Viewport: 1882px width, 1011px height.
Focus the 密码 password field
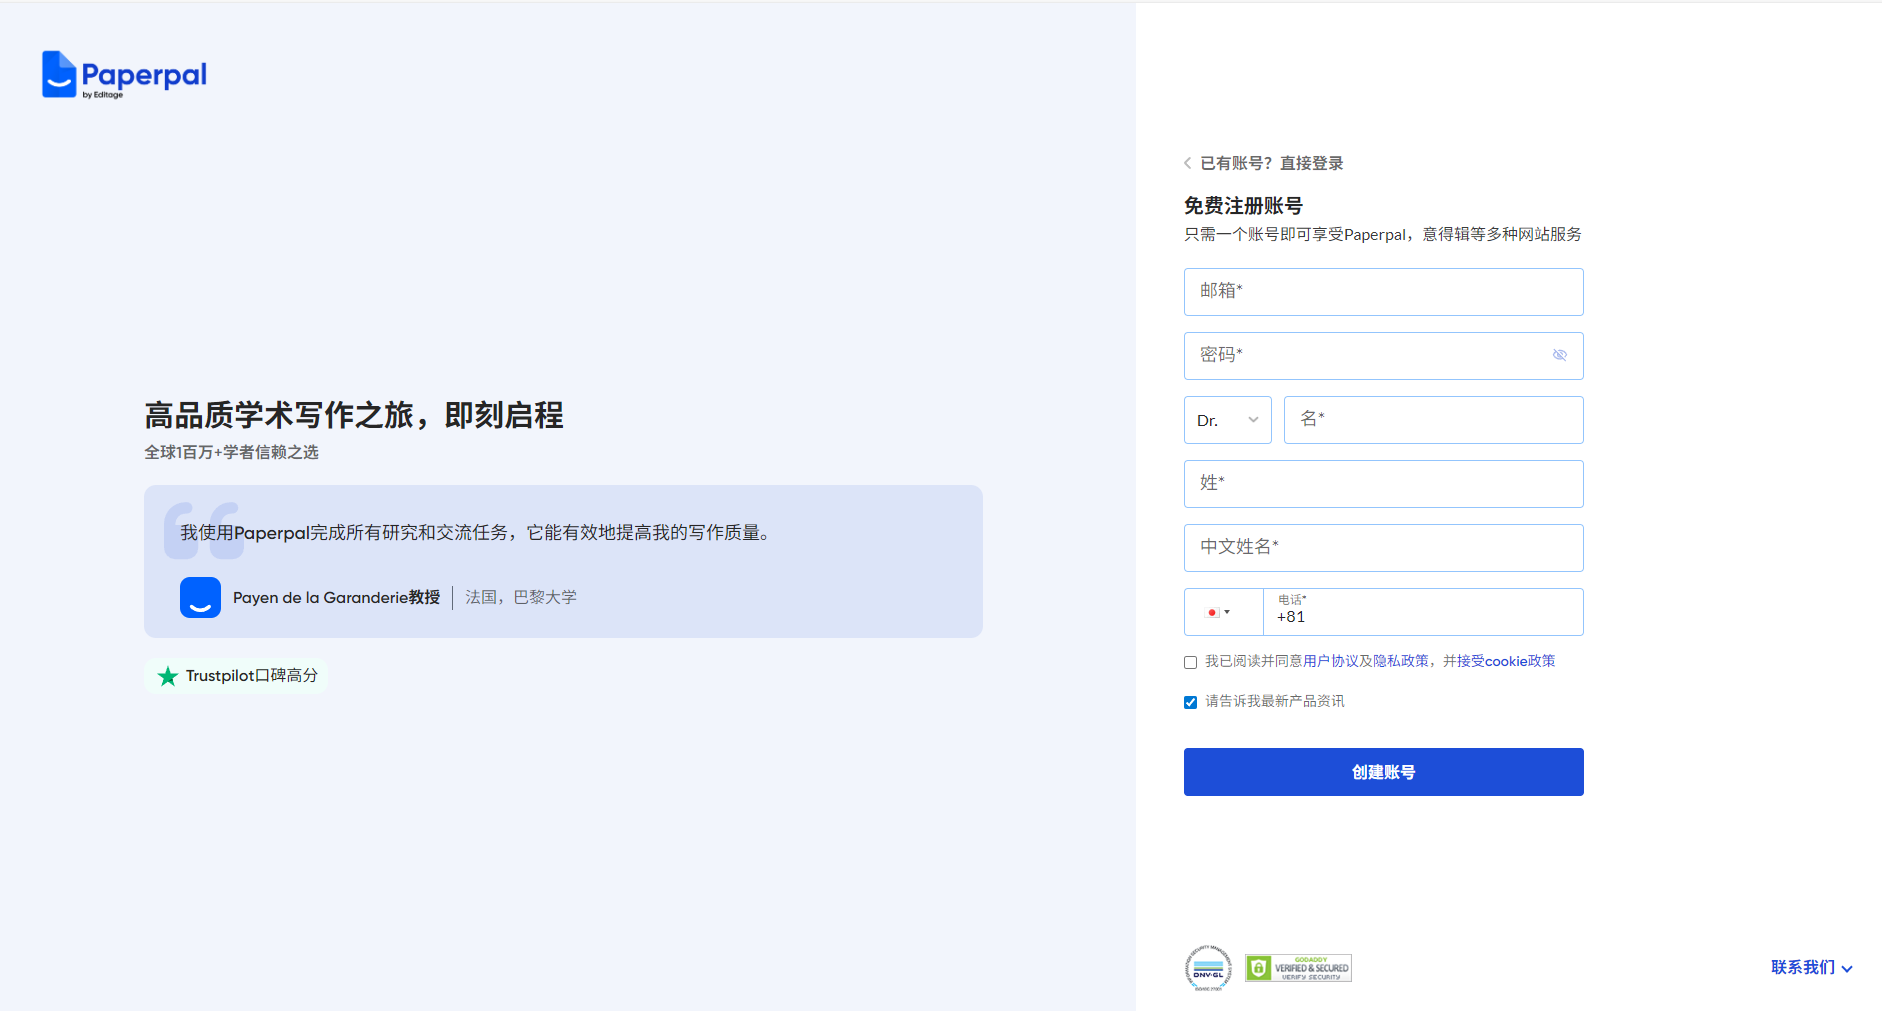click(1383, 356)
